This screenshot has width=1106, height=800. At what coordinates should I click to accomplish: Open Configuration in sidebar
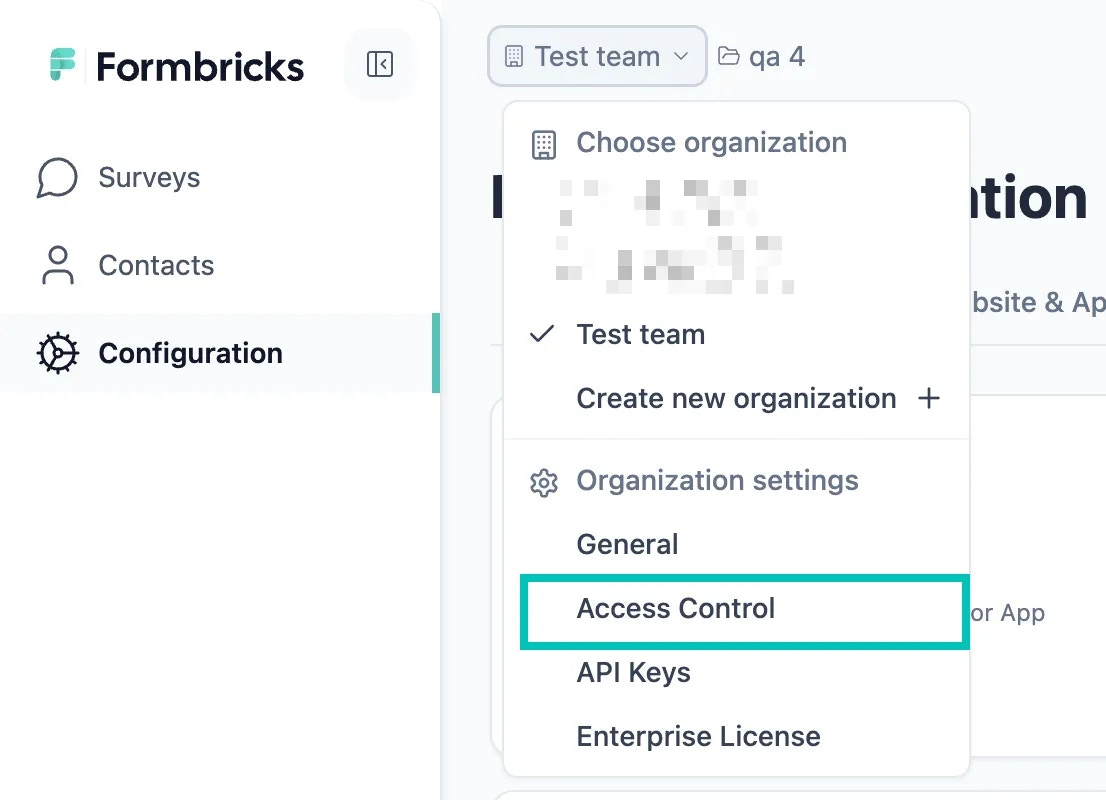[x=190, y=354]
